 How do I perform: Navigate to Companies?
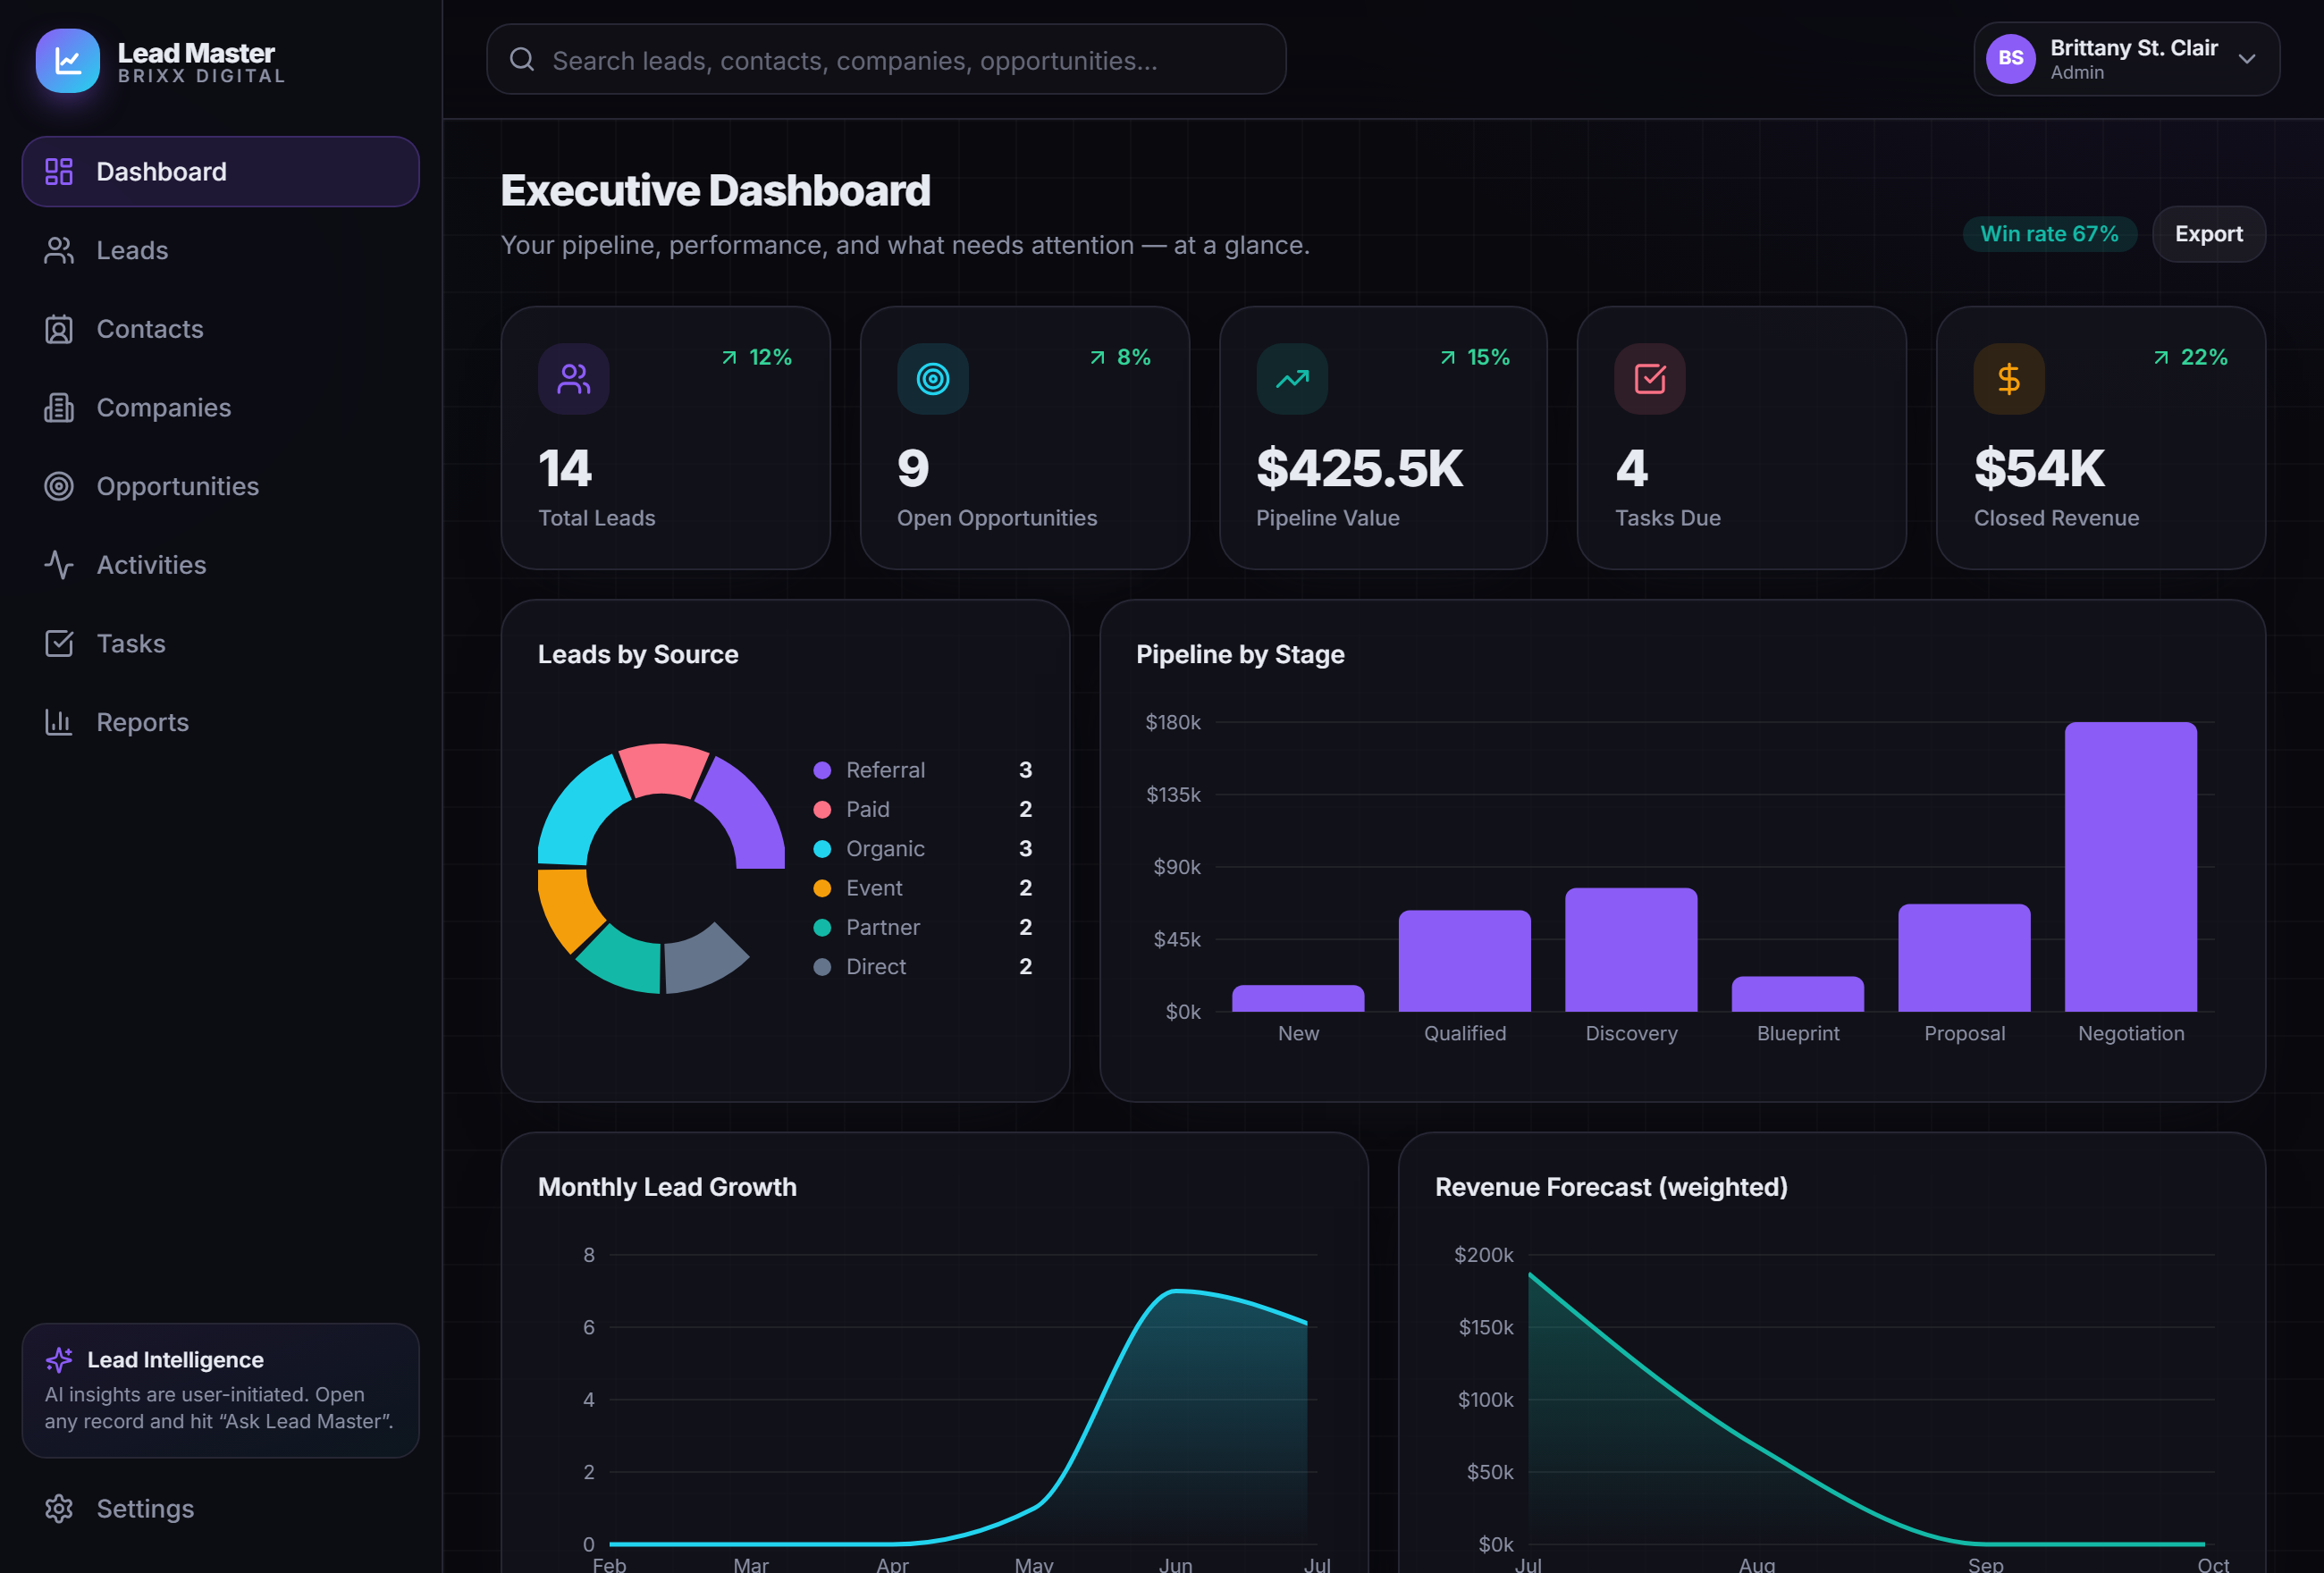click(220, 407)
